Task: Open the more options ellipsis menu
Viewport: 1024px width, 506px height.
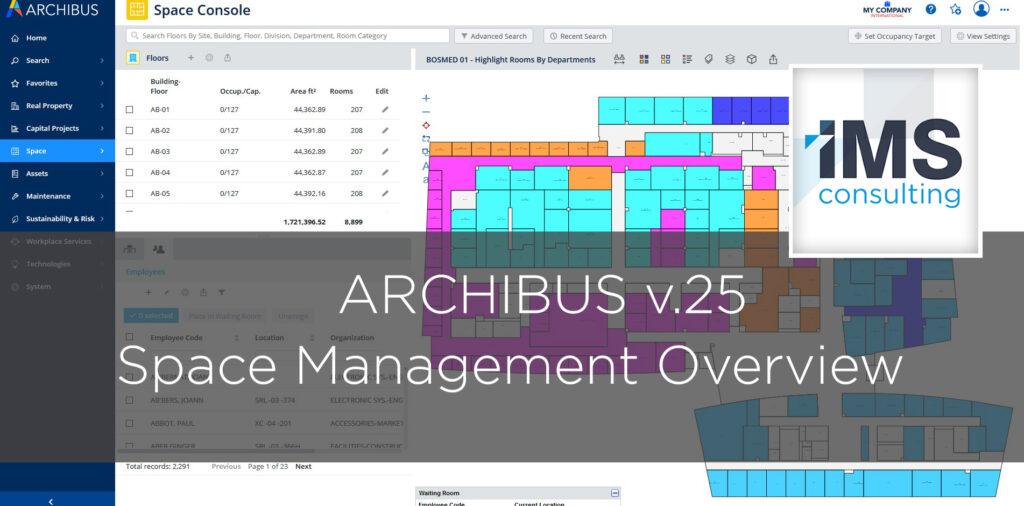Action: [1004, 9]
